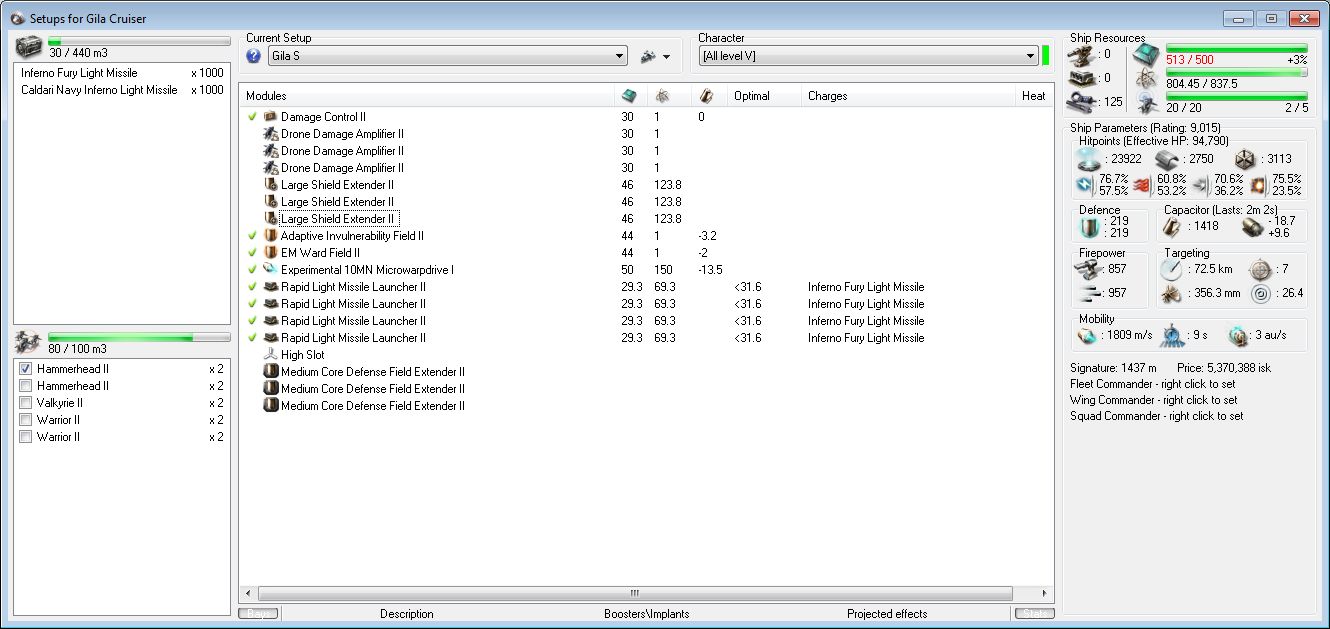Click the capacitor capacity icon showing 1418
The height and width of the screenshot is (629, 1330).
pos(1171,227)
